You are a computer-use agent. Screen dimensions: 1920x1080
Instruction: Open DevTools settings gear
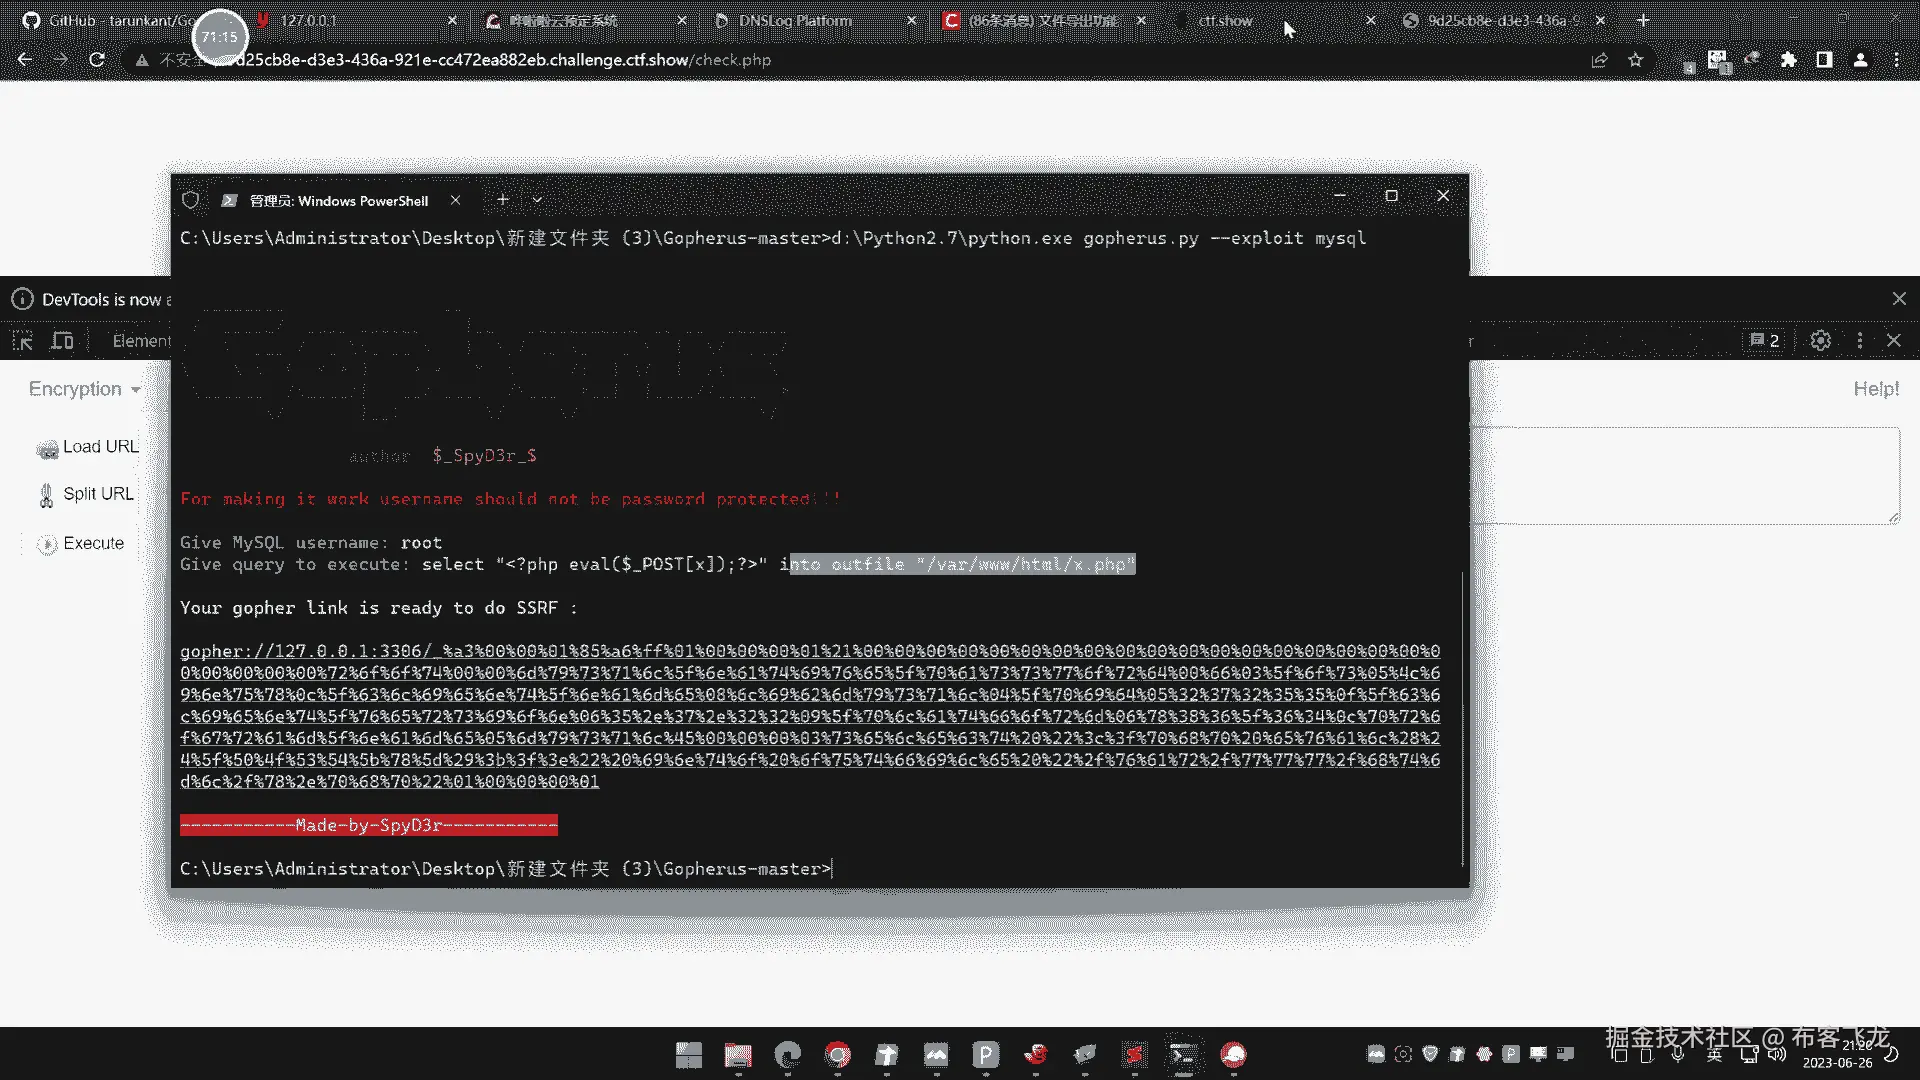(x=1820, y=341)
